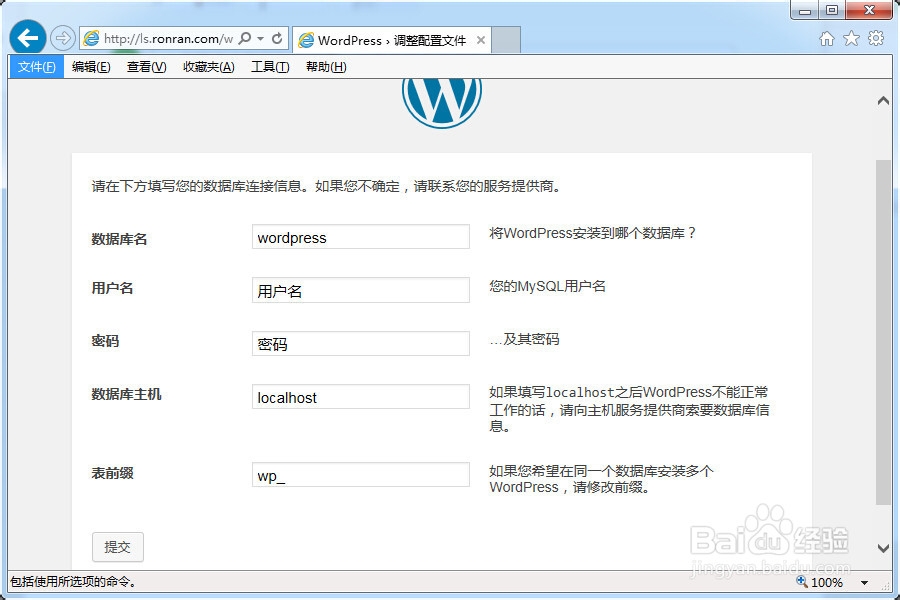Click the 100% zoom level text
900x600 pixels.
tap(827, 583)
